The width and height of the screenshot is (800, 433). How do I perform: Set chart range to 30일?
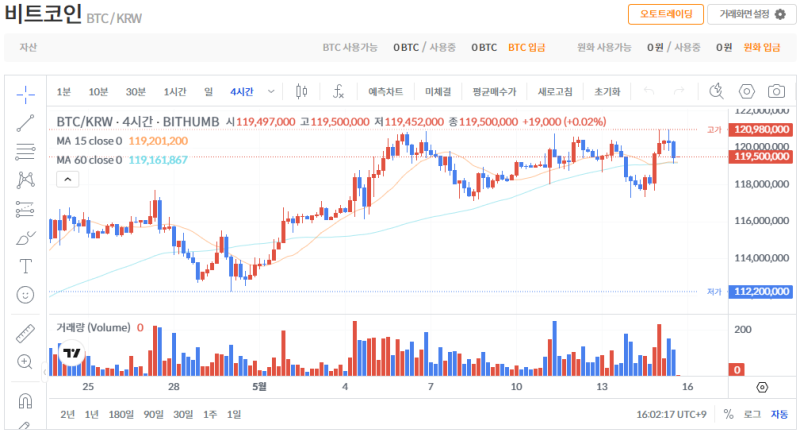(x=183, y=414)
